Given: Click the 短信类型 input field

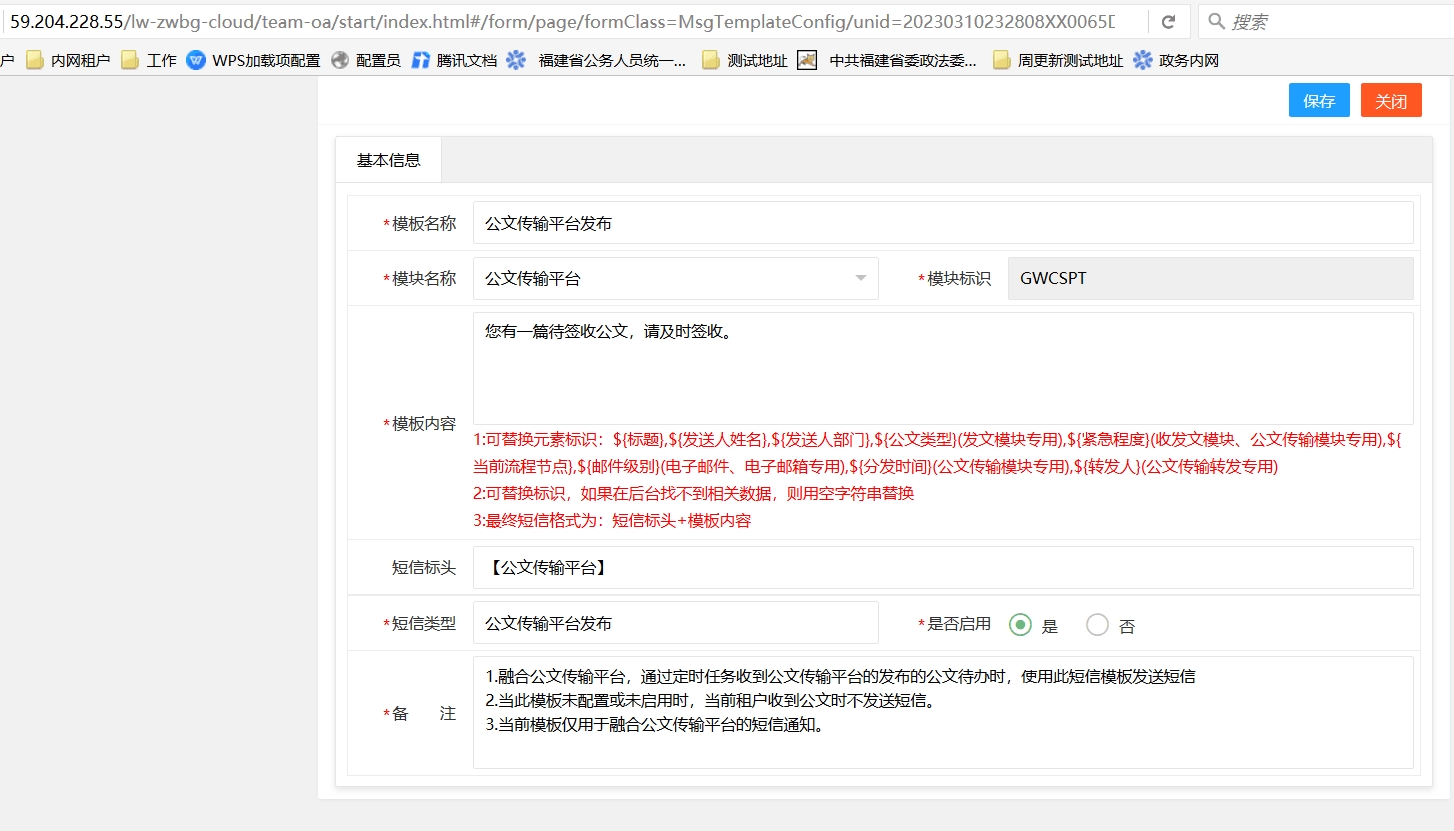Looking at the screenshot, I should (675, 623).
